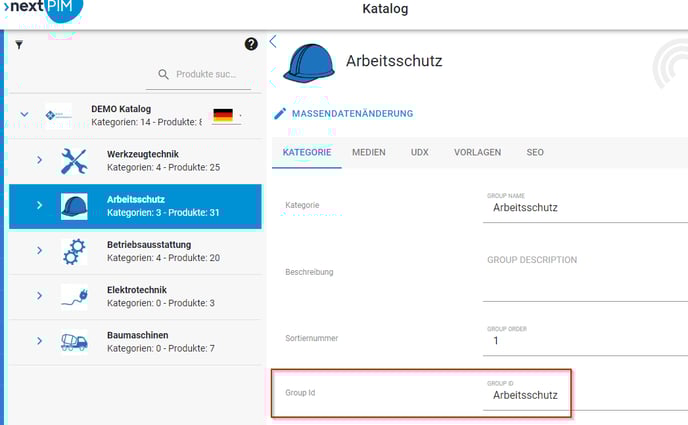Click the MASSENDATENÄNDERUNG button
Viewport: 688px width, 425px height.
[x=352, y=114]
